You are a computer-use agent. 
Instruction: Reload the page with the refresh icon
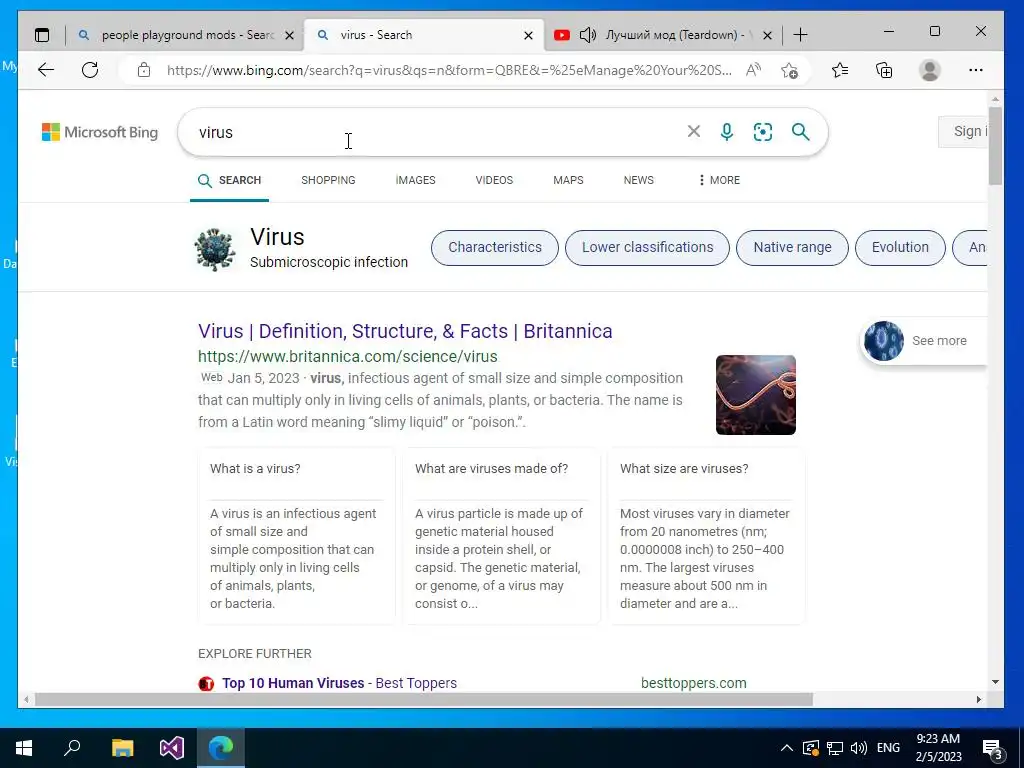point(90,70)
